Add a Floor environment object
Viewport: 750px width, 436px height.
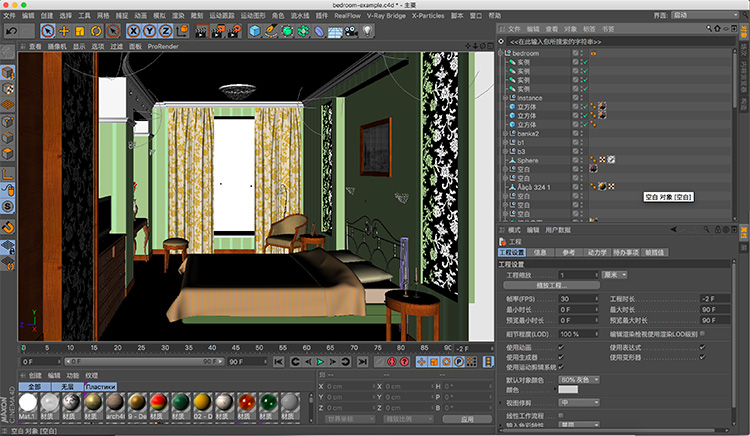coord(335,32)
